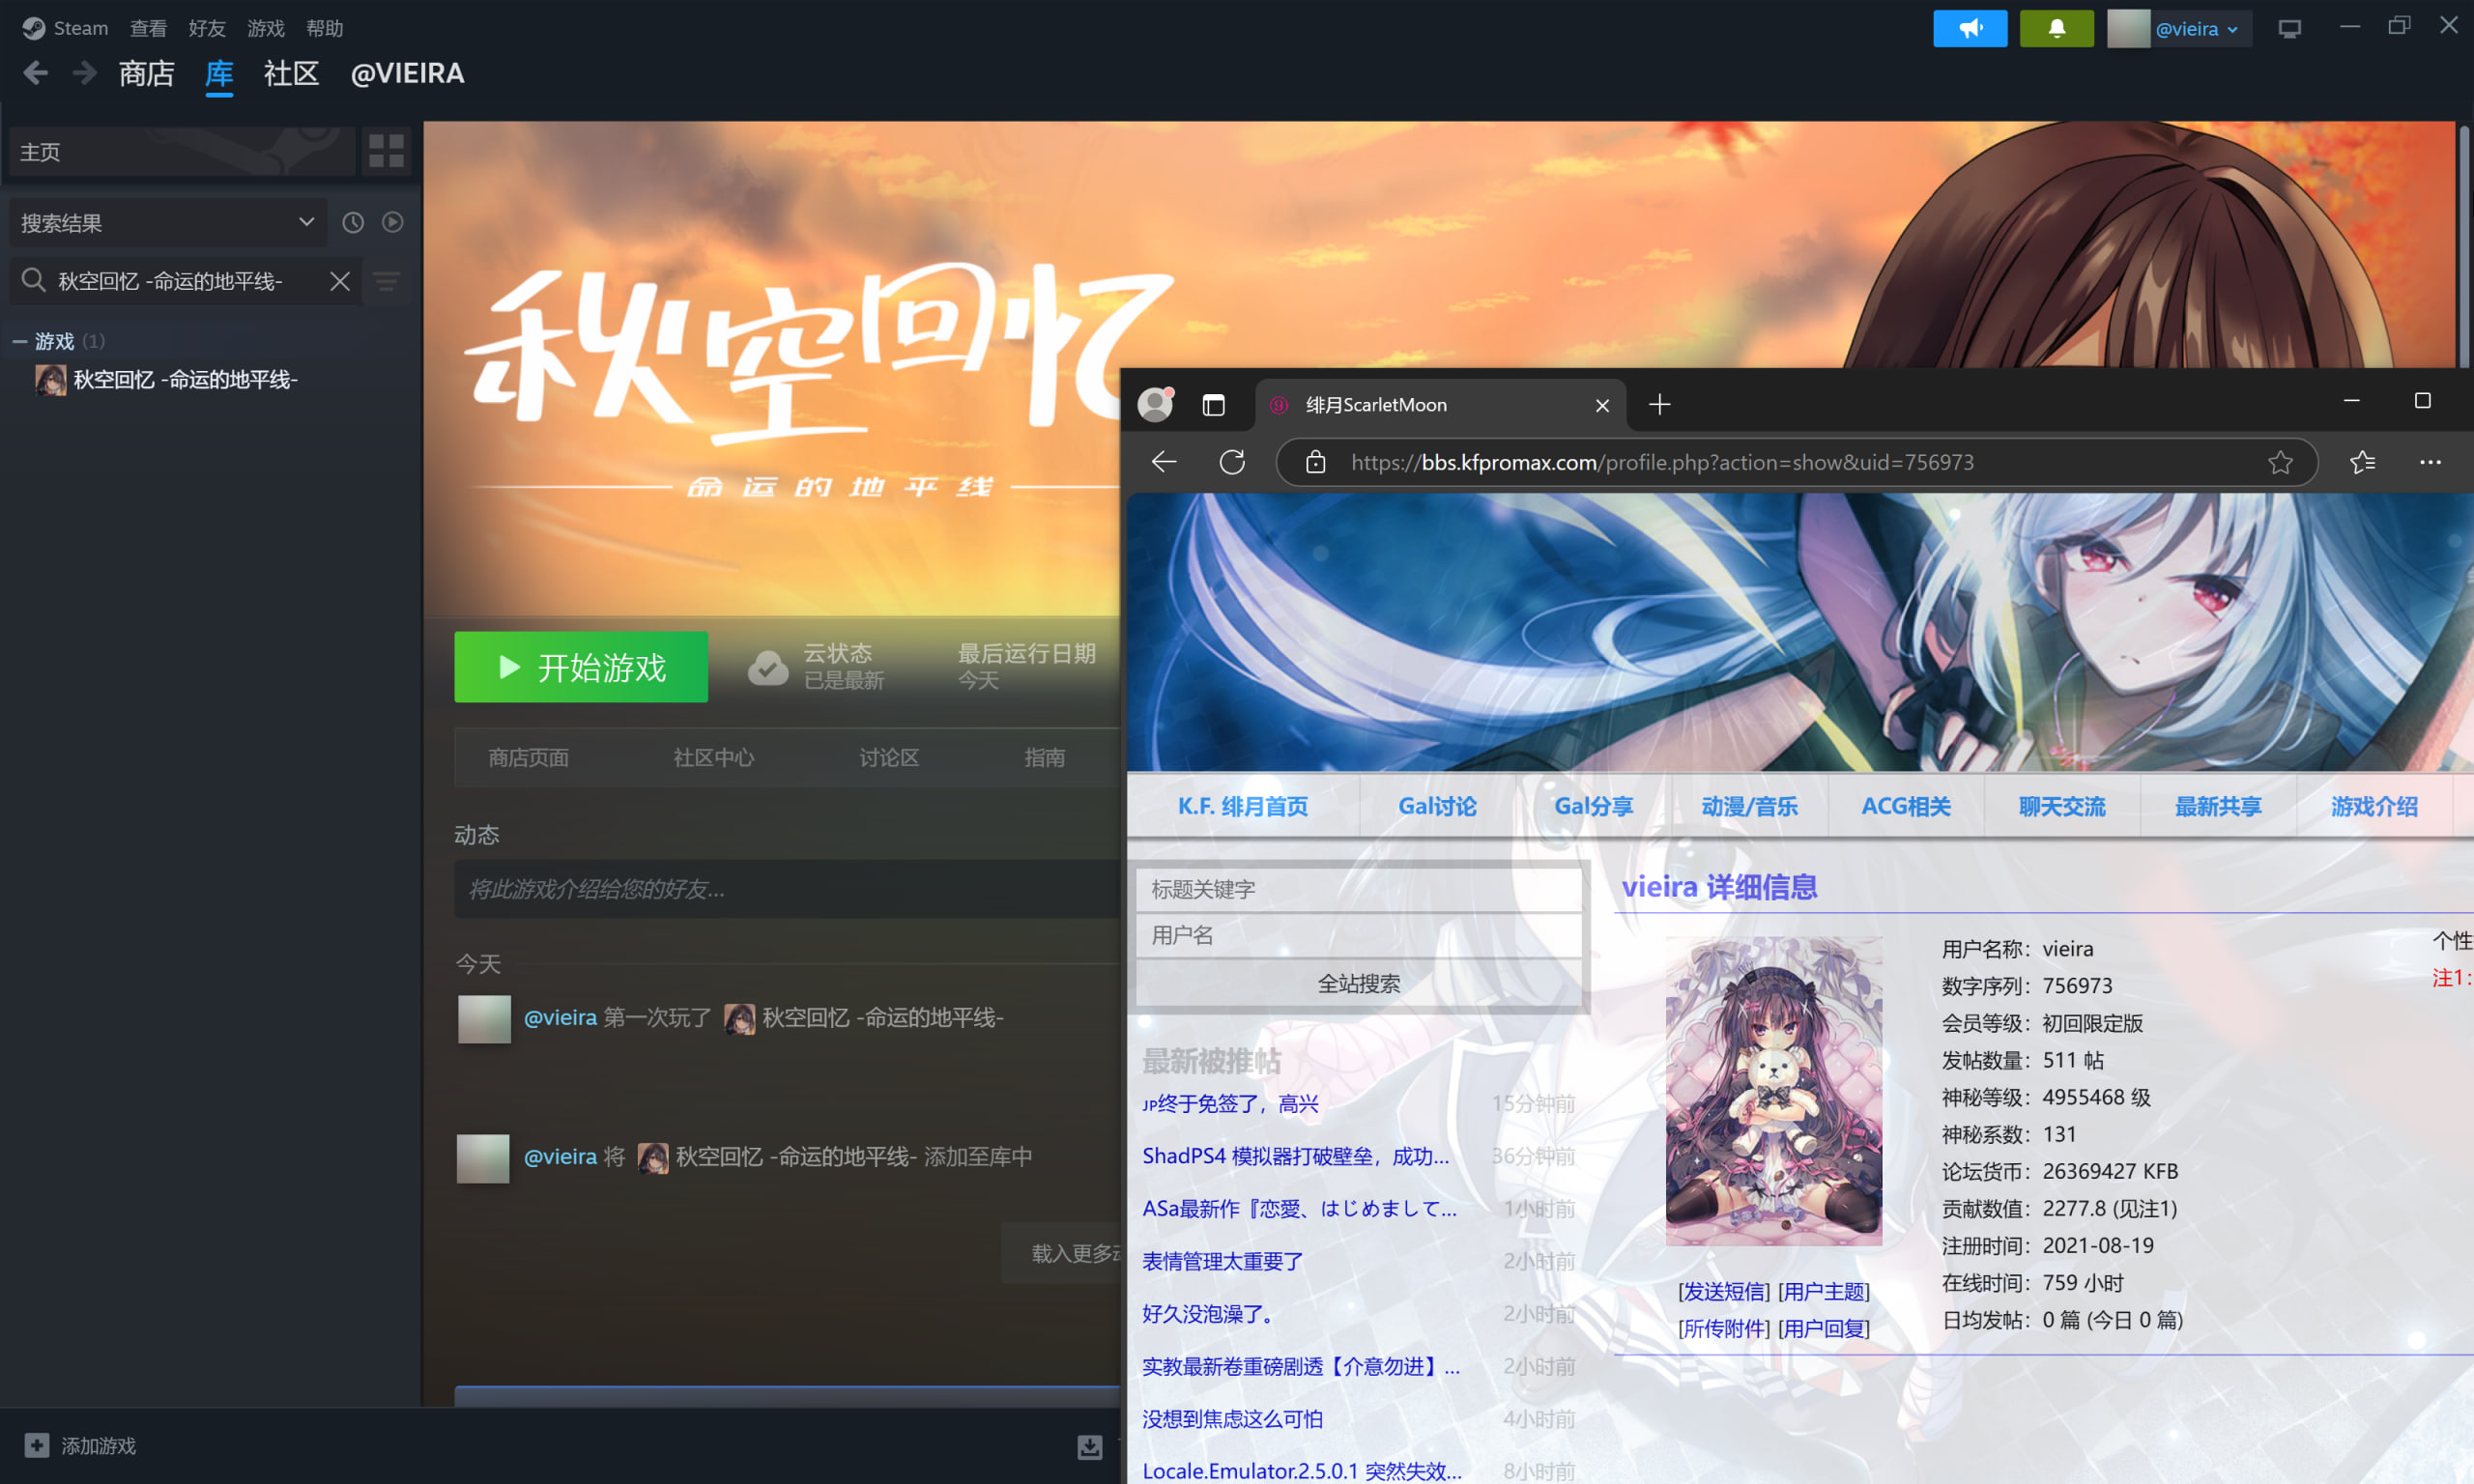
Task: Clear the library search text
Action: 340,281
